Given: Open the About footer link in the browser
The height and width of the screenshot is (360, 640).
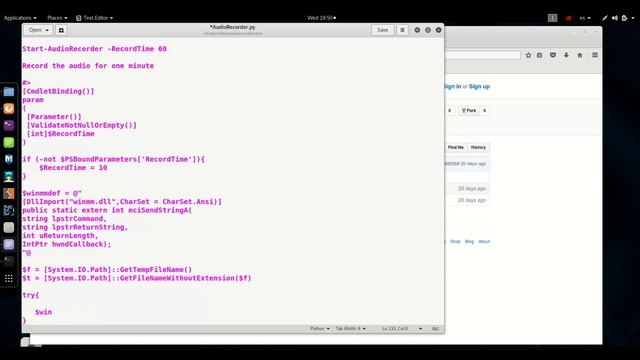Looking at the screenshot, I should point(484,242).
